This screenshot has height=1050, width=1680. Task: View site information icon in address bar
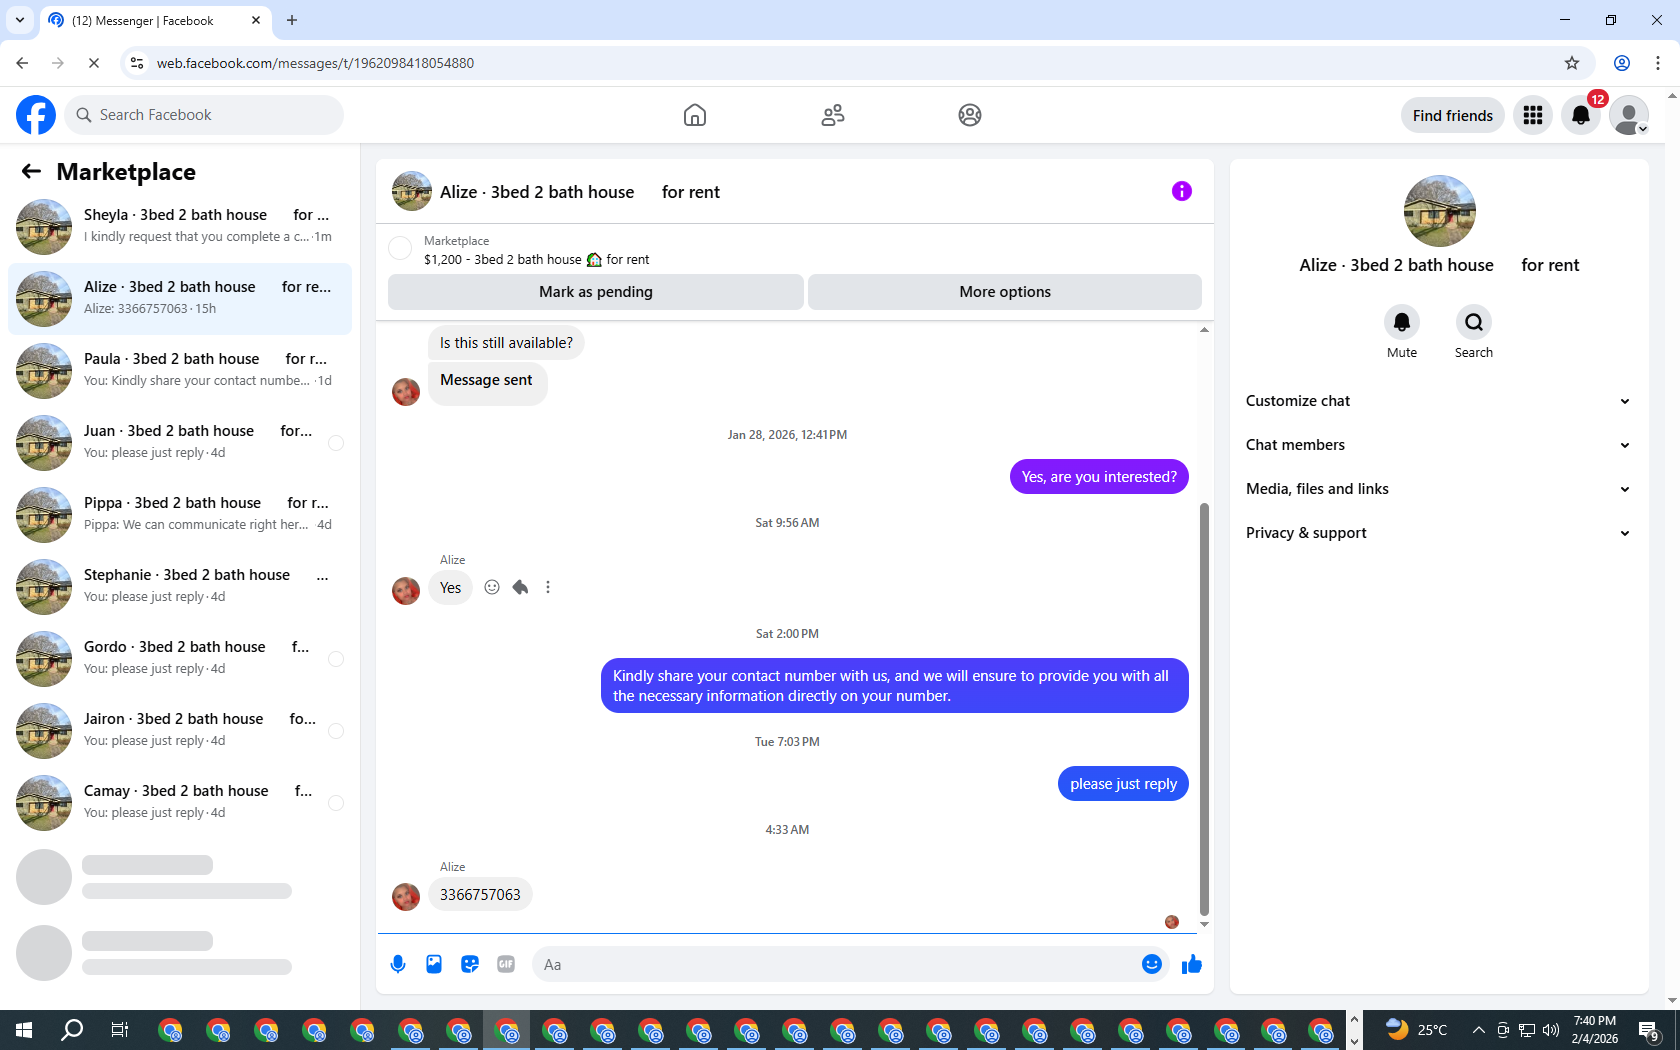pyautogui.click(x=137, y=63)
